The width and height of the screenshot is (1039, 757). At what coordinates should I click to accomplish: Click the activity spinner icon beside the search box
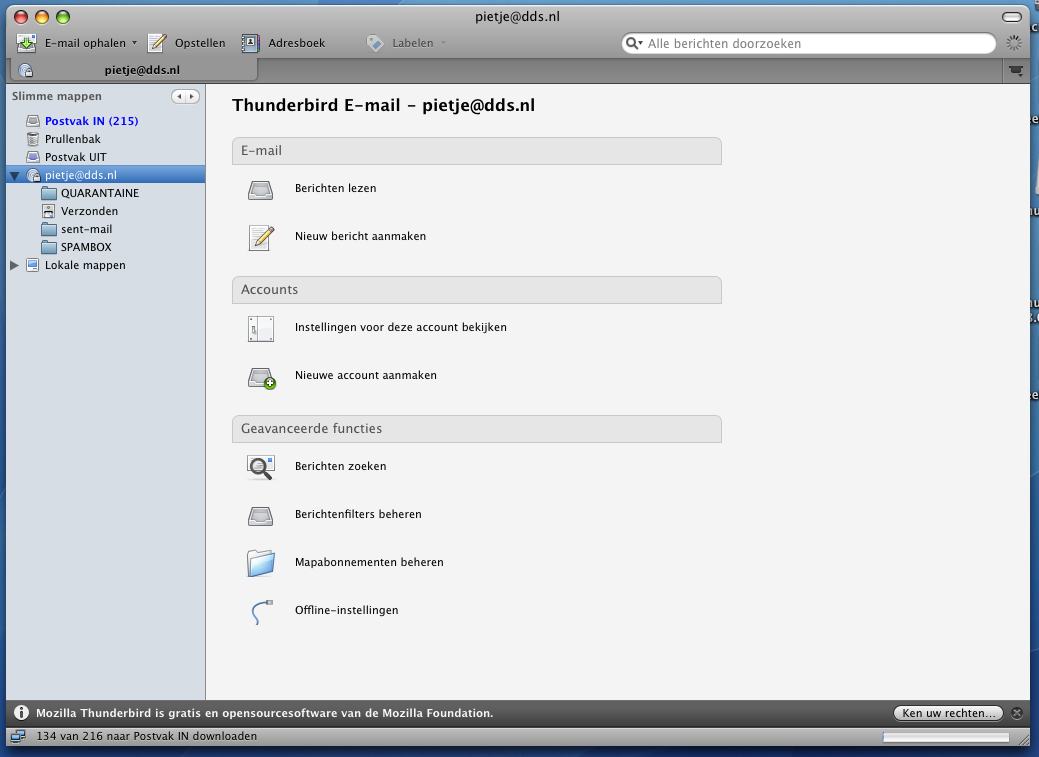(x=1014, y=43)
